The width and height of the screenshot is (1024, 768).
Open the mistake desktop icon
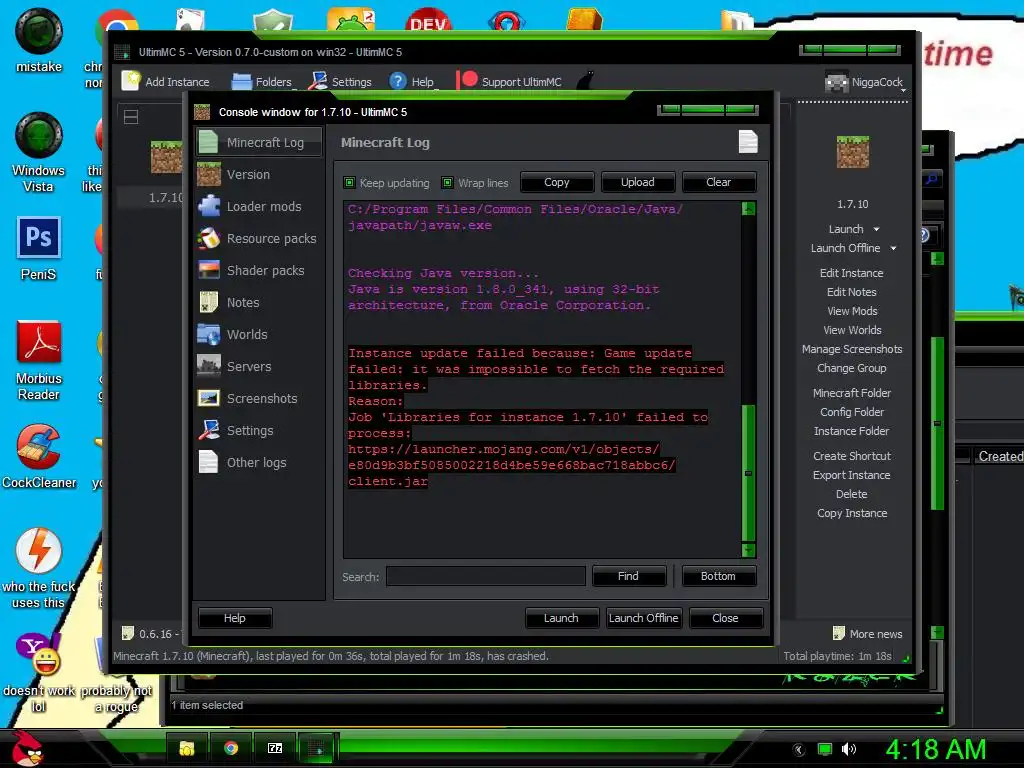(39, 40)
